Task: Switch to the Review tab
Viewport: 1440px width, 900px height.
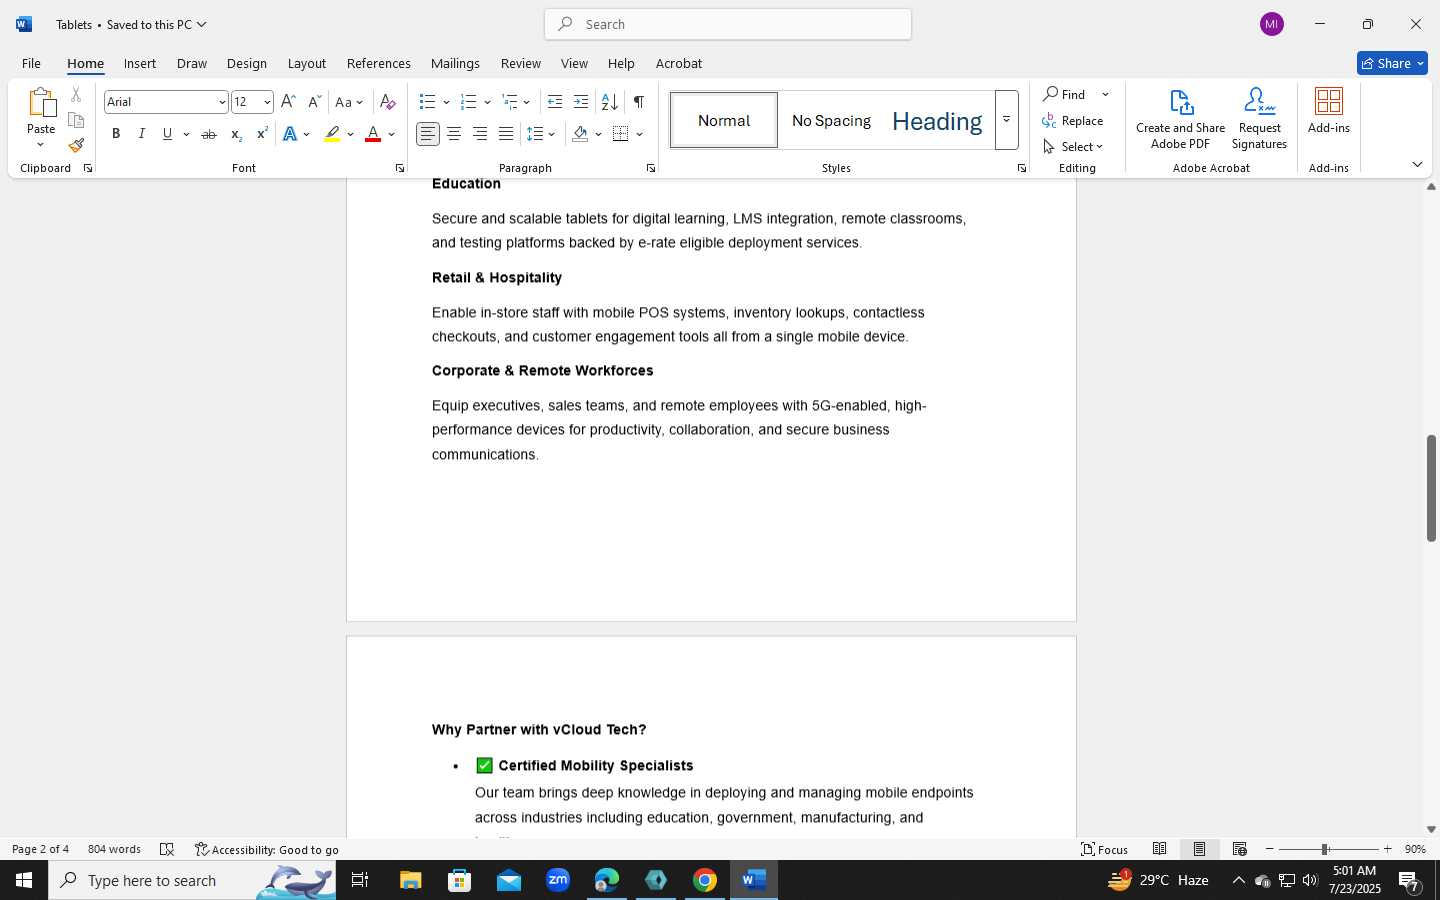Action: [521, 63]
